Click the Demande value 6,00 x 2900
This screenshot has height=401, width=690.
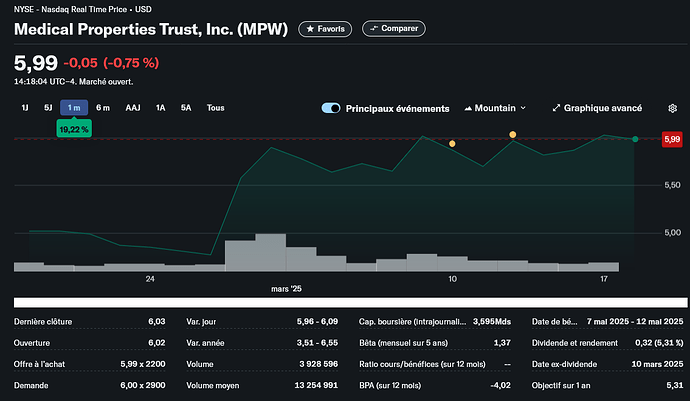143,386
